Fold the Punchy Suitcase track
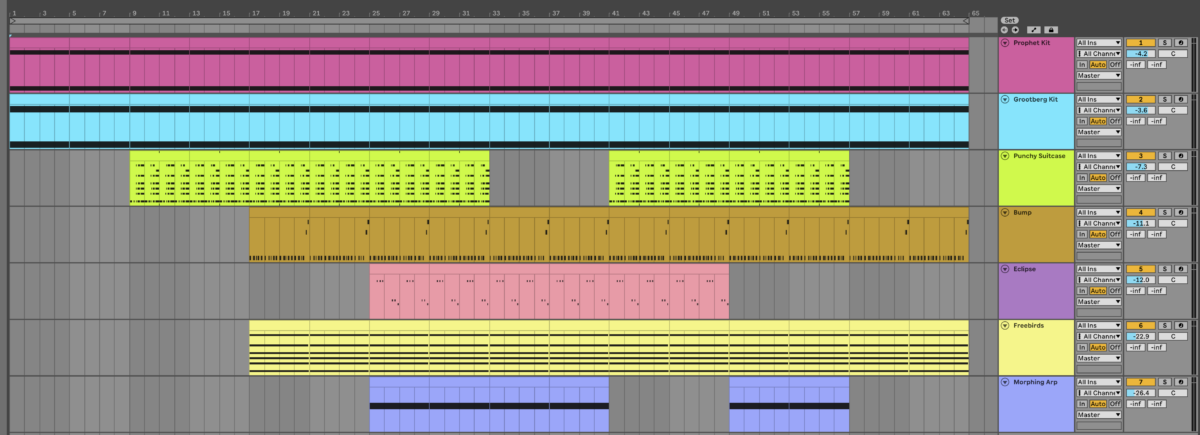 coord(1005,156)
